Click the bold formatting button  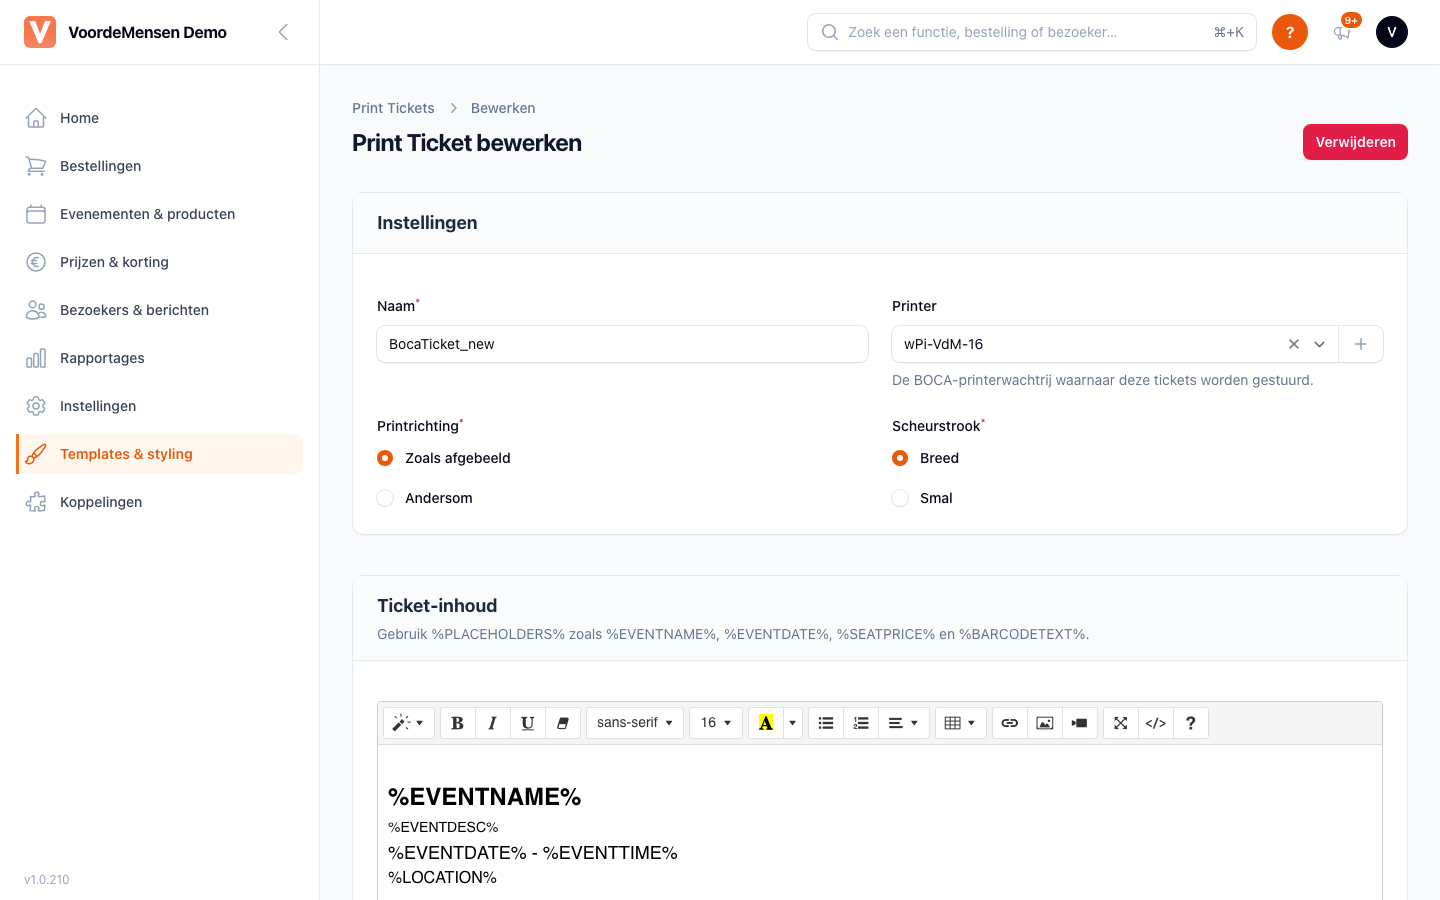[x=457, y=723]
